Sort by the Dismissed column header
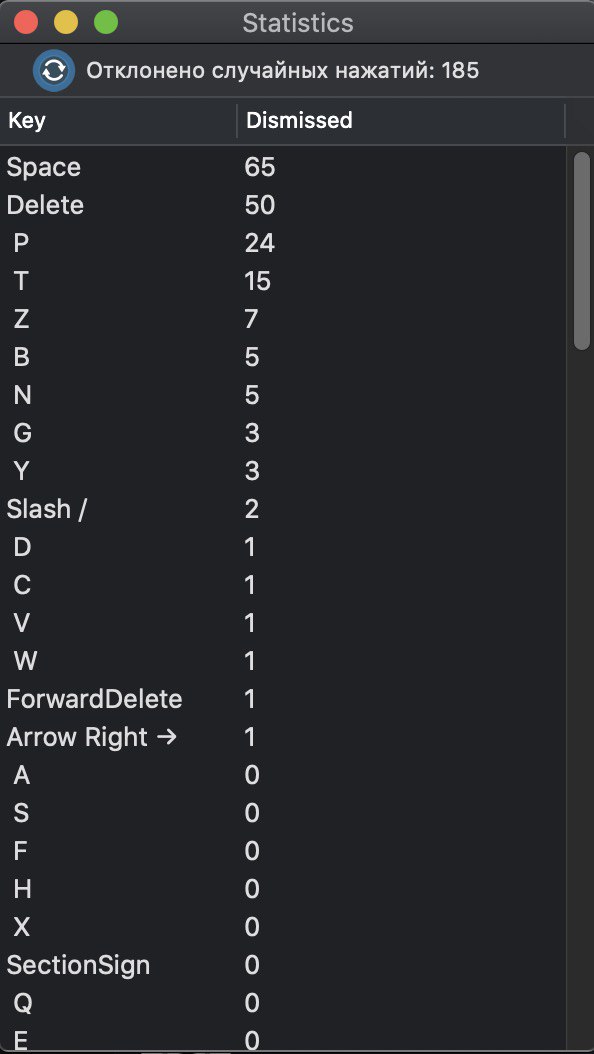 (401, 120)
